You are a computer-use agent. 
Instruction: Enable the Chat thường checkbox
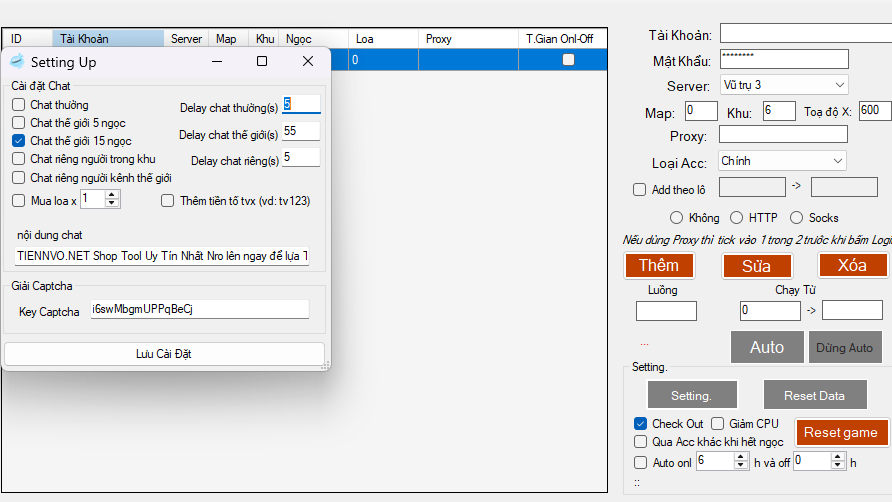tap(19, 105)
